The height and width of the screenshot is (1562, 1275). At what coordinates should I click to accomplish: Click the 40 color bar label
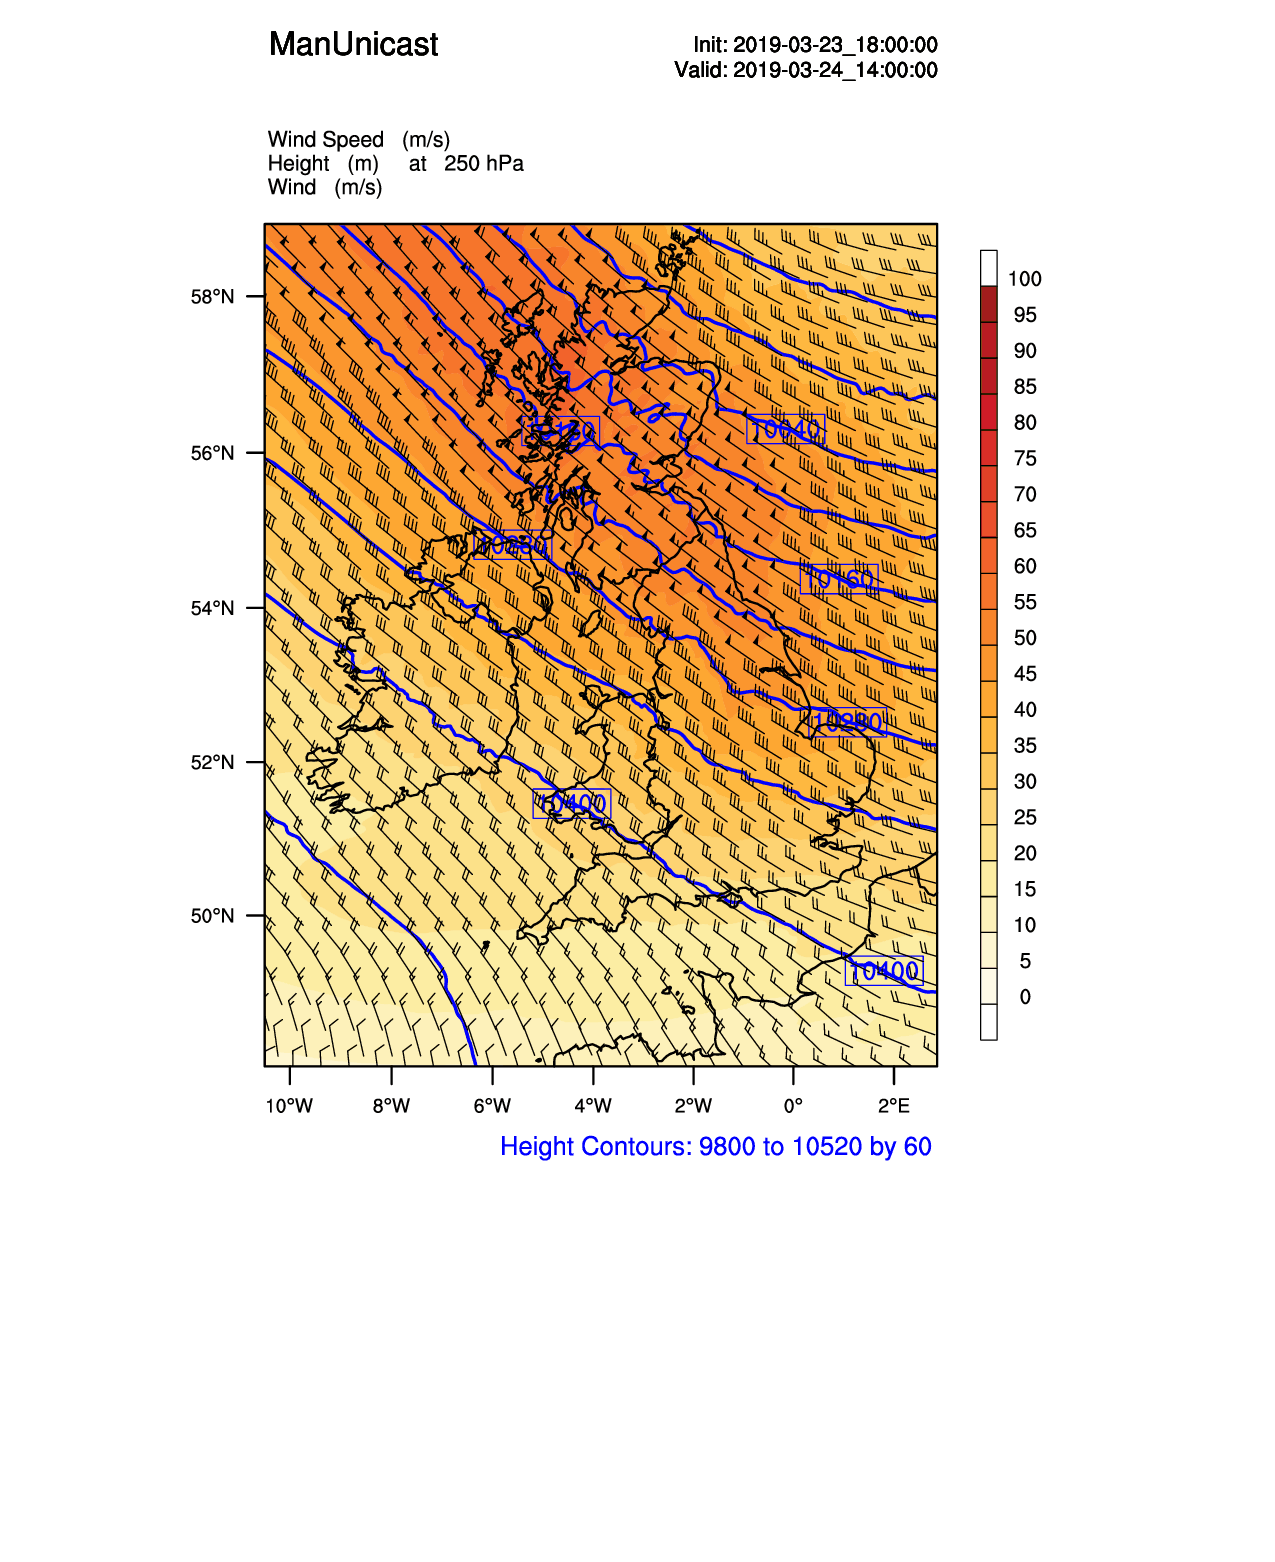[1025, 710]
